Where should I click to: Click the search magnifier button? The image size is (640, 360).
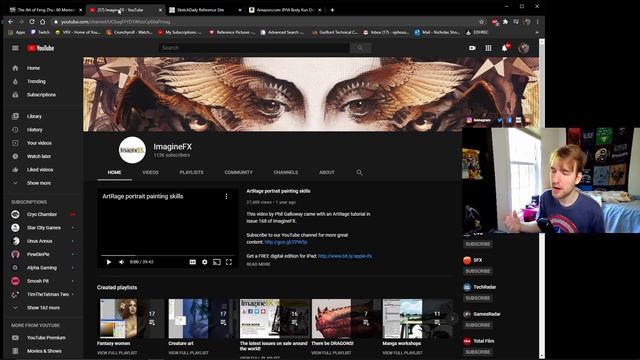pos(360,48)
